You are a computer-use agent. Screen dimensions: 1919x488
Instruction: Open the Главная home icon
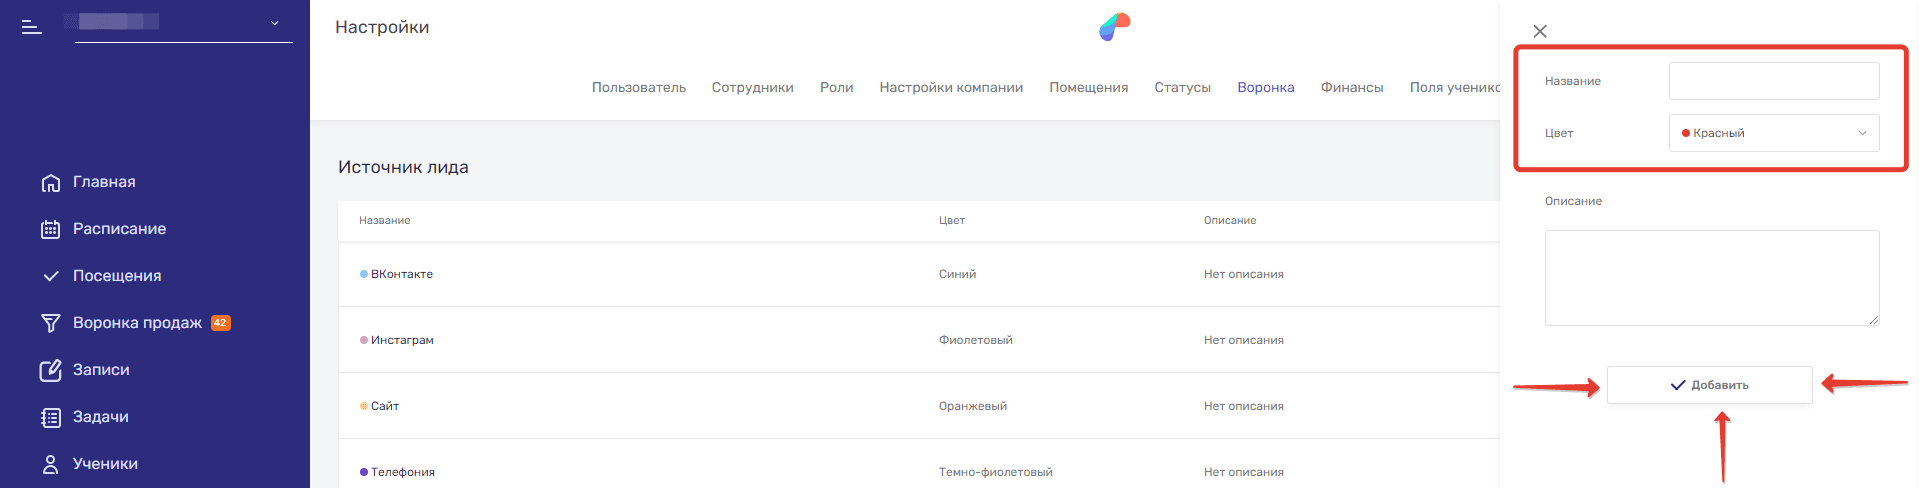click(x=51, y=183)
